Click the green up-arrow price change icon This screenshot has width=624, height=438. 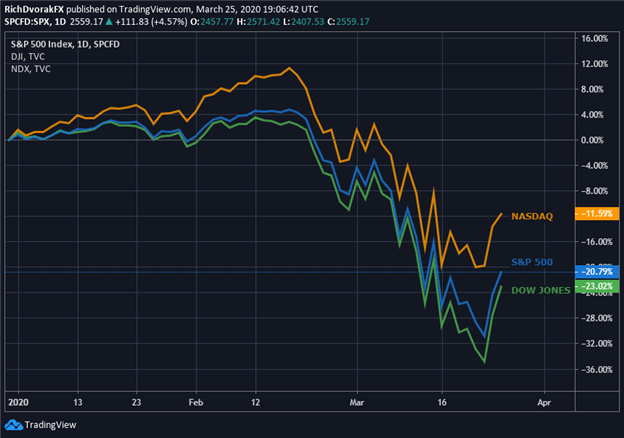click(x=109, y=21)
